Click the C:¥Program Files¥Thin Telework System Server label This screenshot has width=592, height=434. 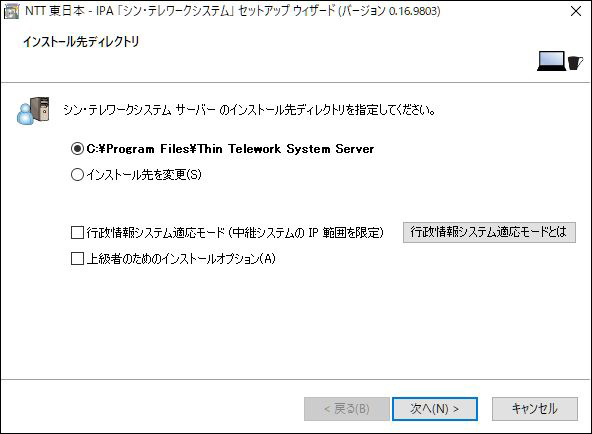click(230, 149)
